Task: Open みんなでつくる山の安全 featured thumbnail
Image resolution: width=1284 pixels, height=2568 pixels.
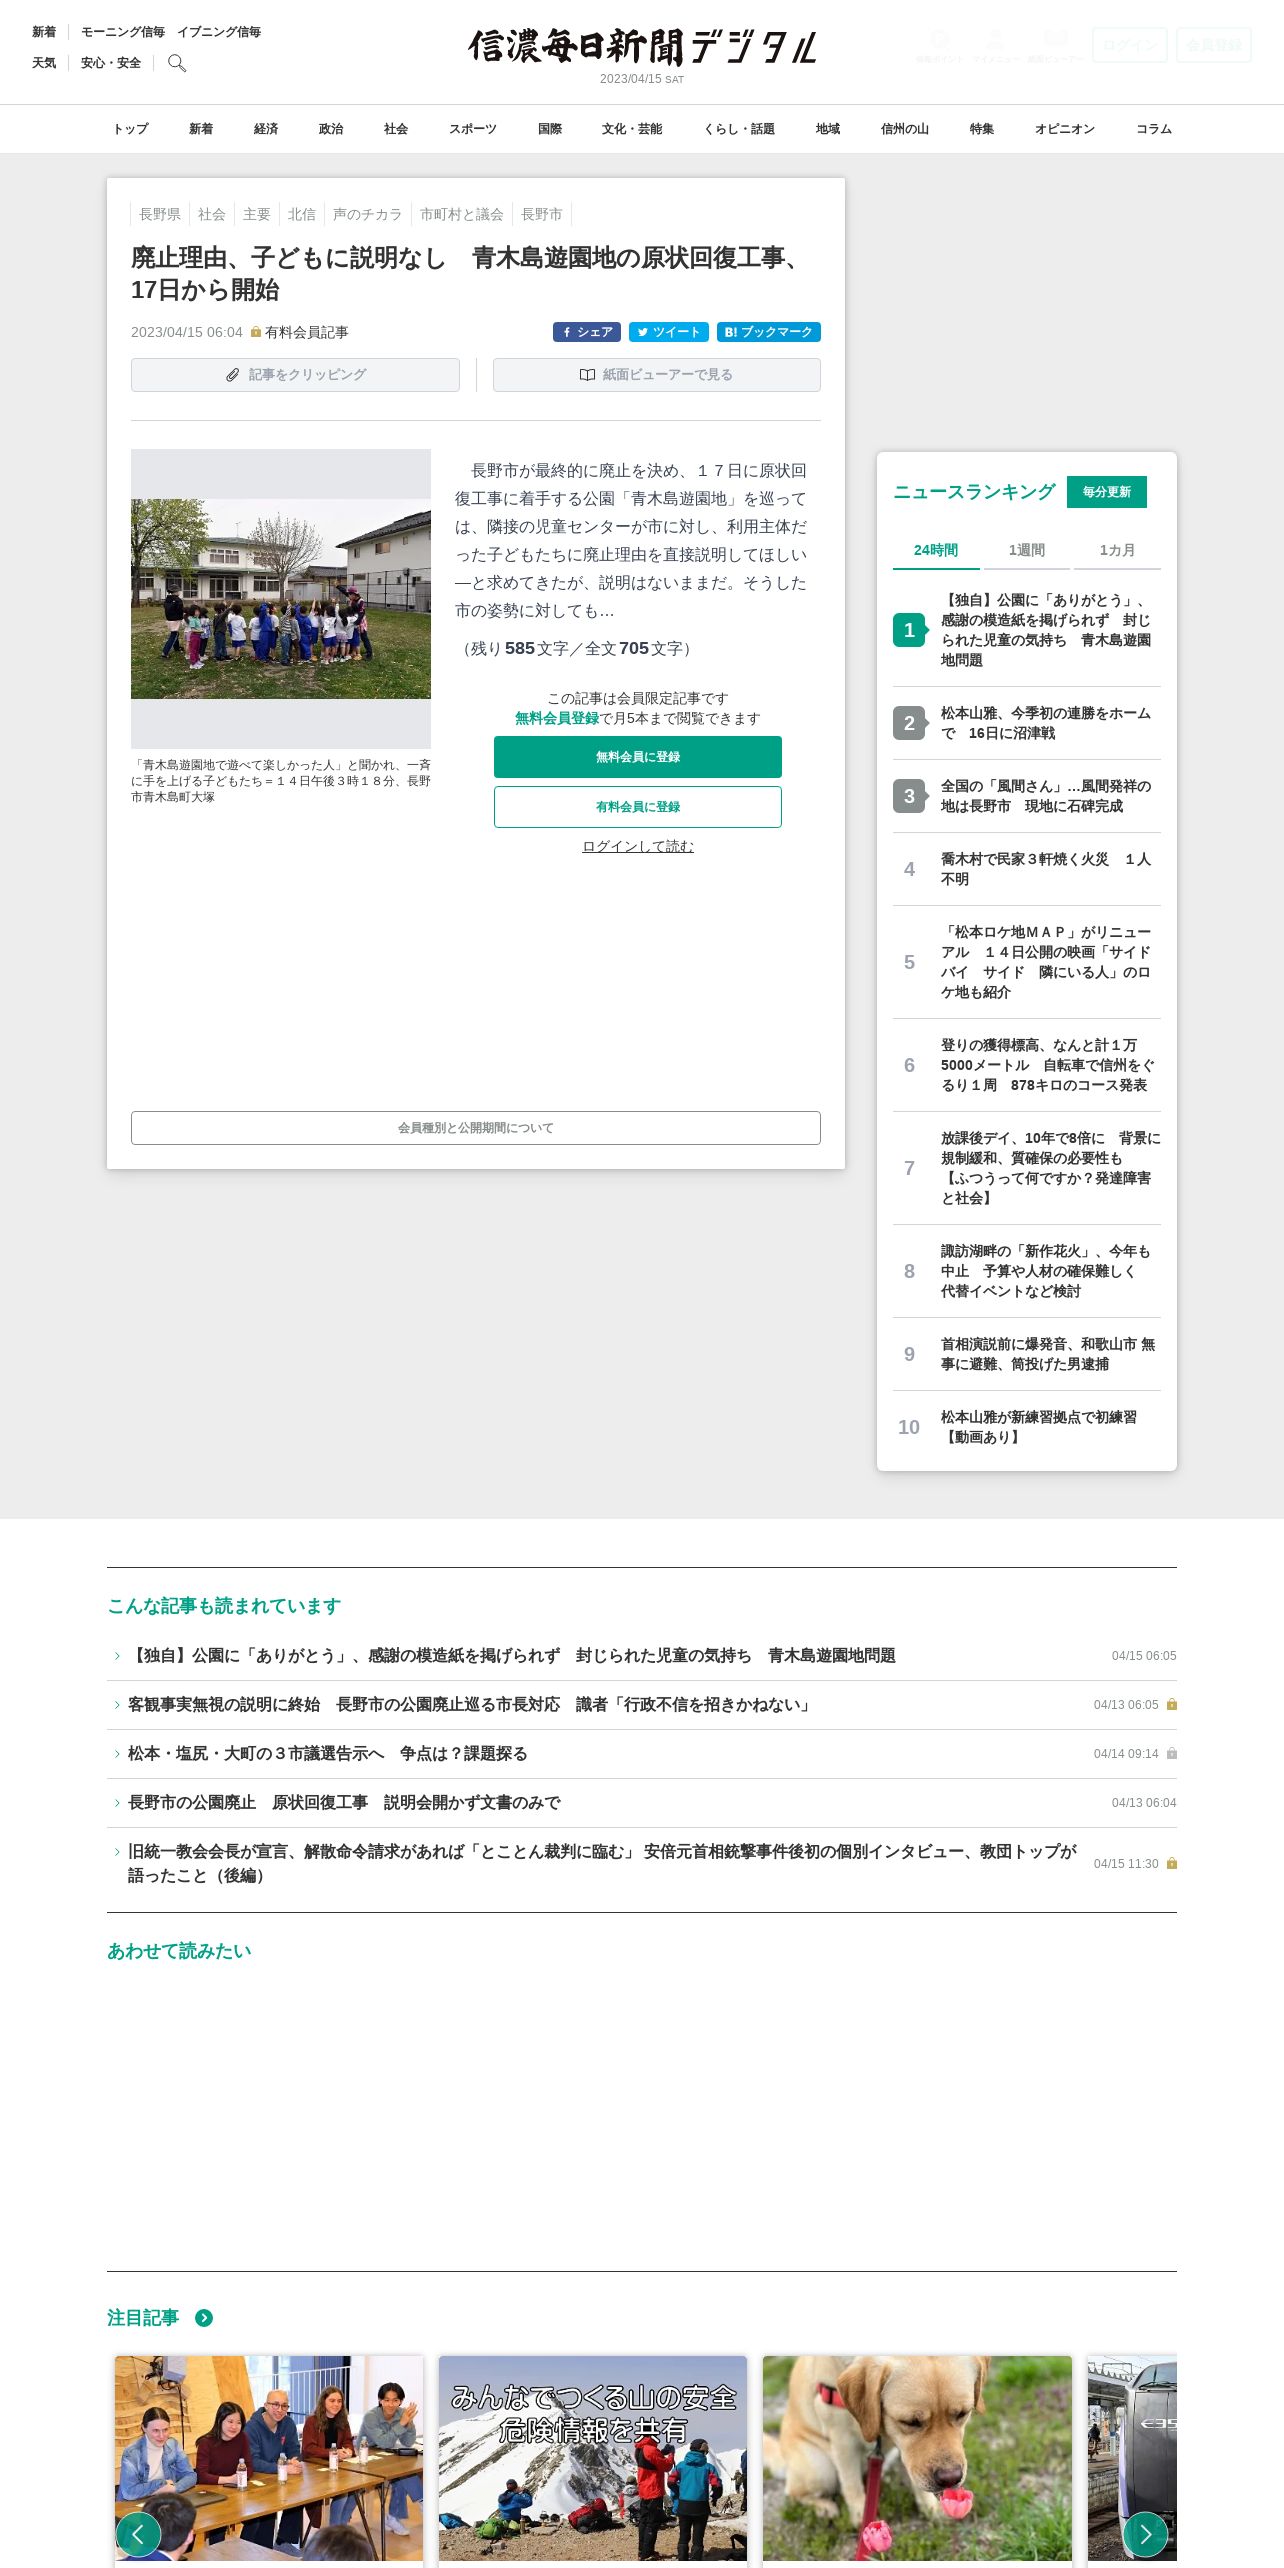Action: click(x=593, y=2459)
